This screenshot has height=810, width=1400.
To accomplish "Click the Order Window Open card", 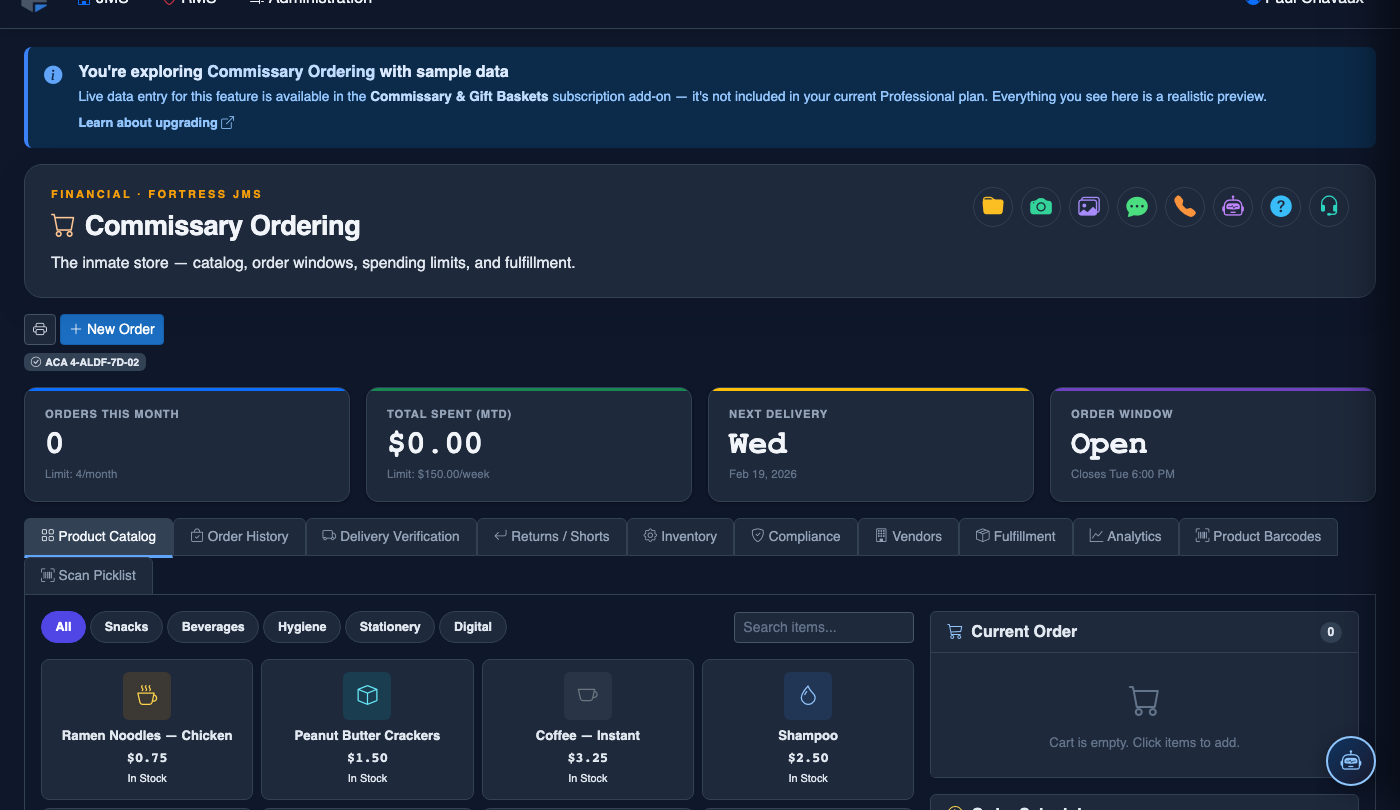I will 1213,445.
